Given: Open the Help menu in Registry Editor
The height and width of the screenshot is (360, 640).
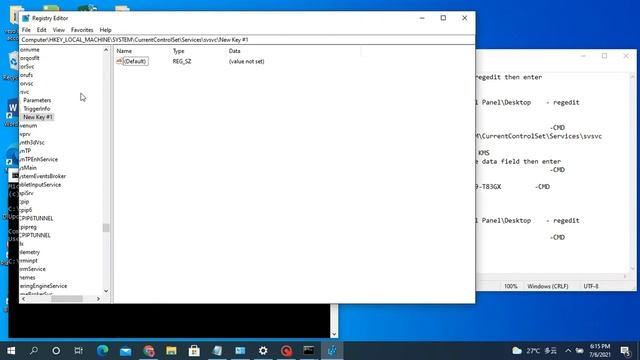Looking at the screenshot, I should point(105,30).
